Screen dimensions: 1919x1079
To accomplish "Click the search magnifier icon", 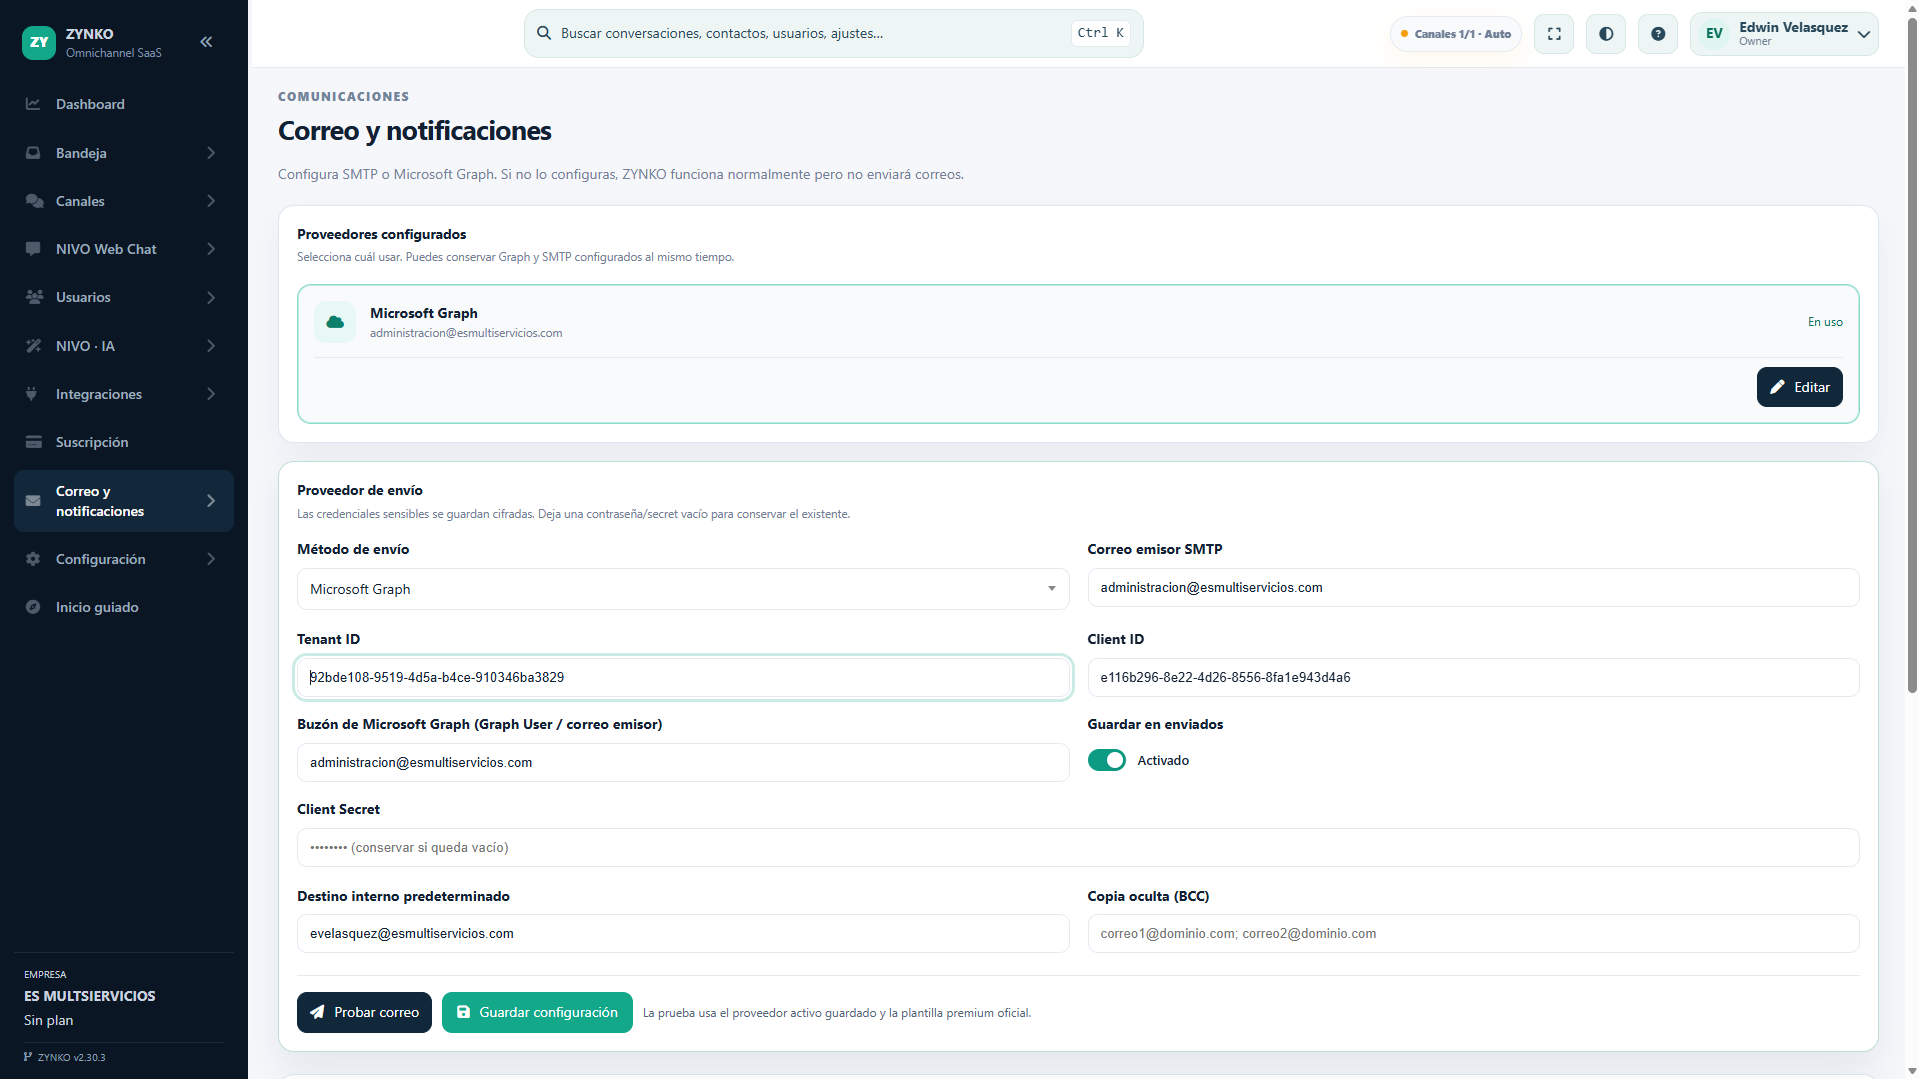I will click(x=544, y=33).
